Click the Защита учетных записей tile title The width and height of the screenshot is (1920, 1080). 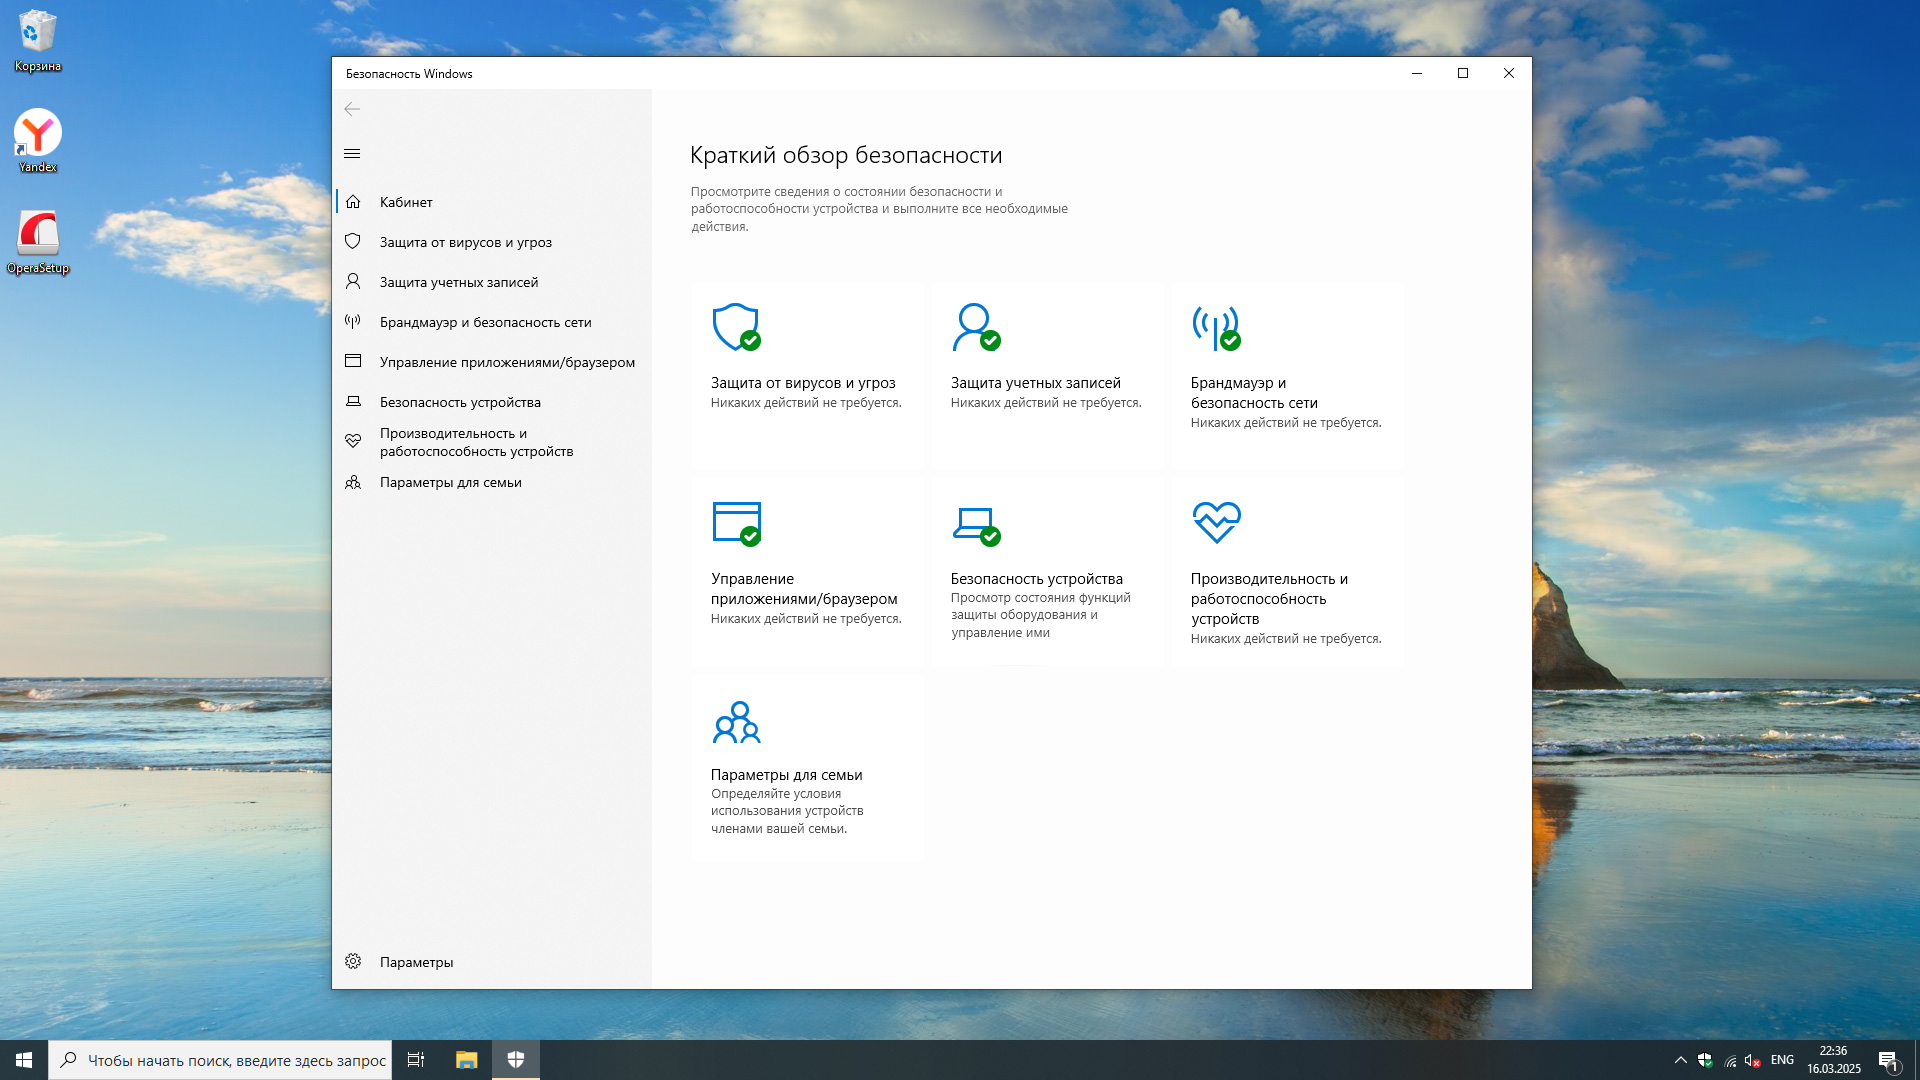(x=1035, y=383)
